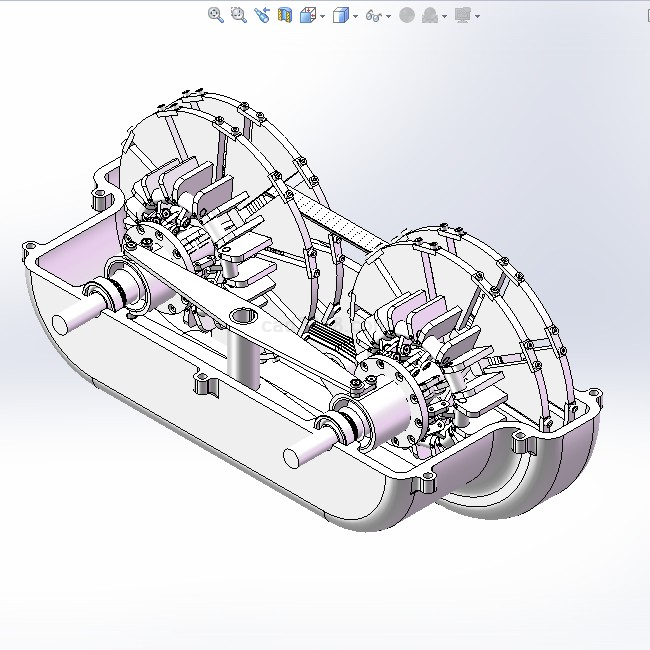
Task: Activate the Zoom to Area tool
Action: (238, 15)
